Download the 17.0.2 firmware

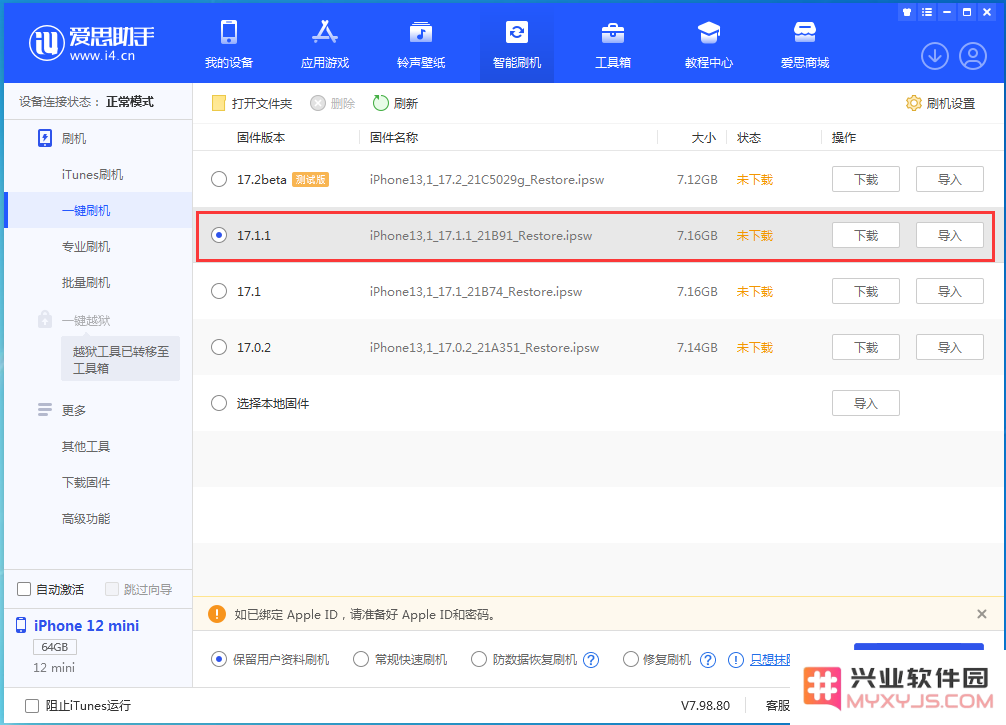[x=865, y=346]
